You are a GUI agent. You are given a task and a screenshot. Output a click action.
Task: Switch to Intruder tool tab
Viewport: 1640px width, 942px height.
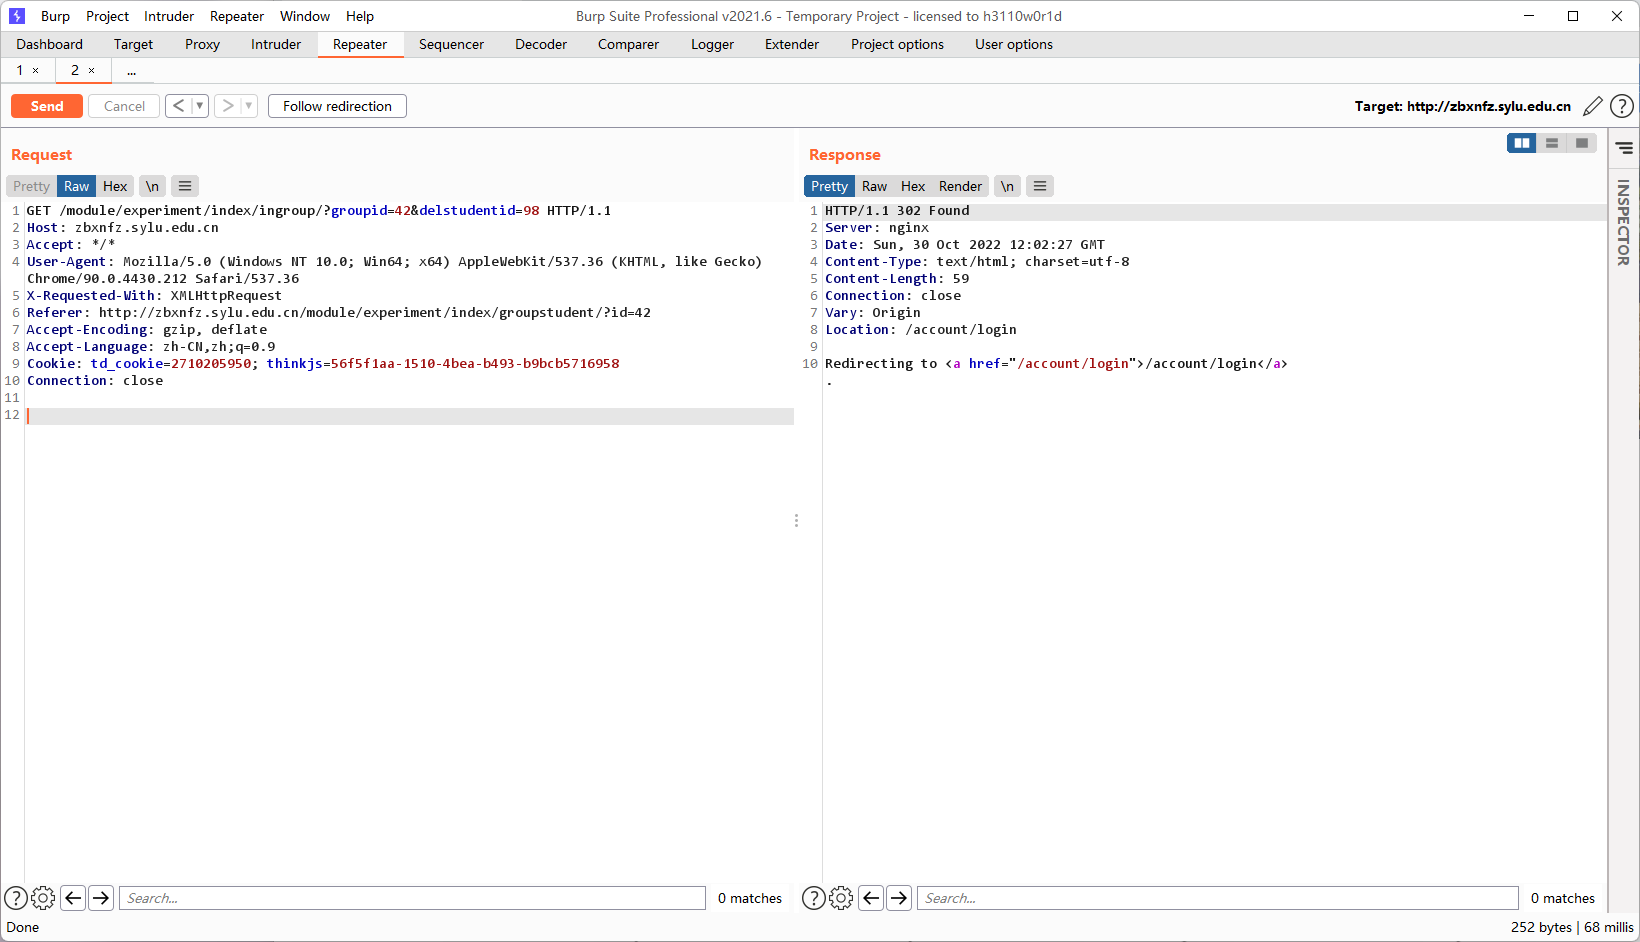[276, 44]
